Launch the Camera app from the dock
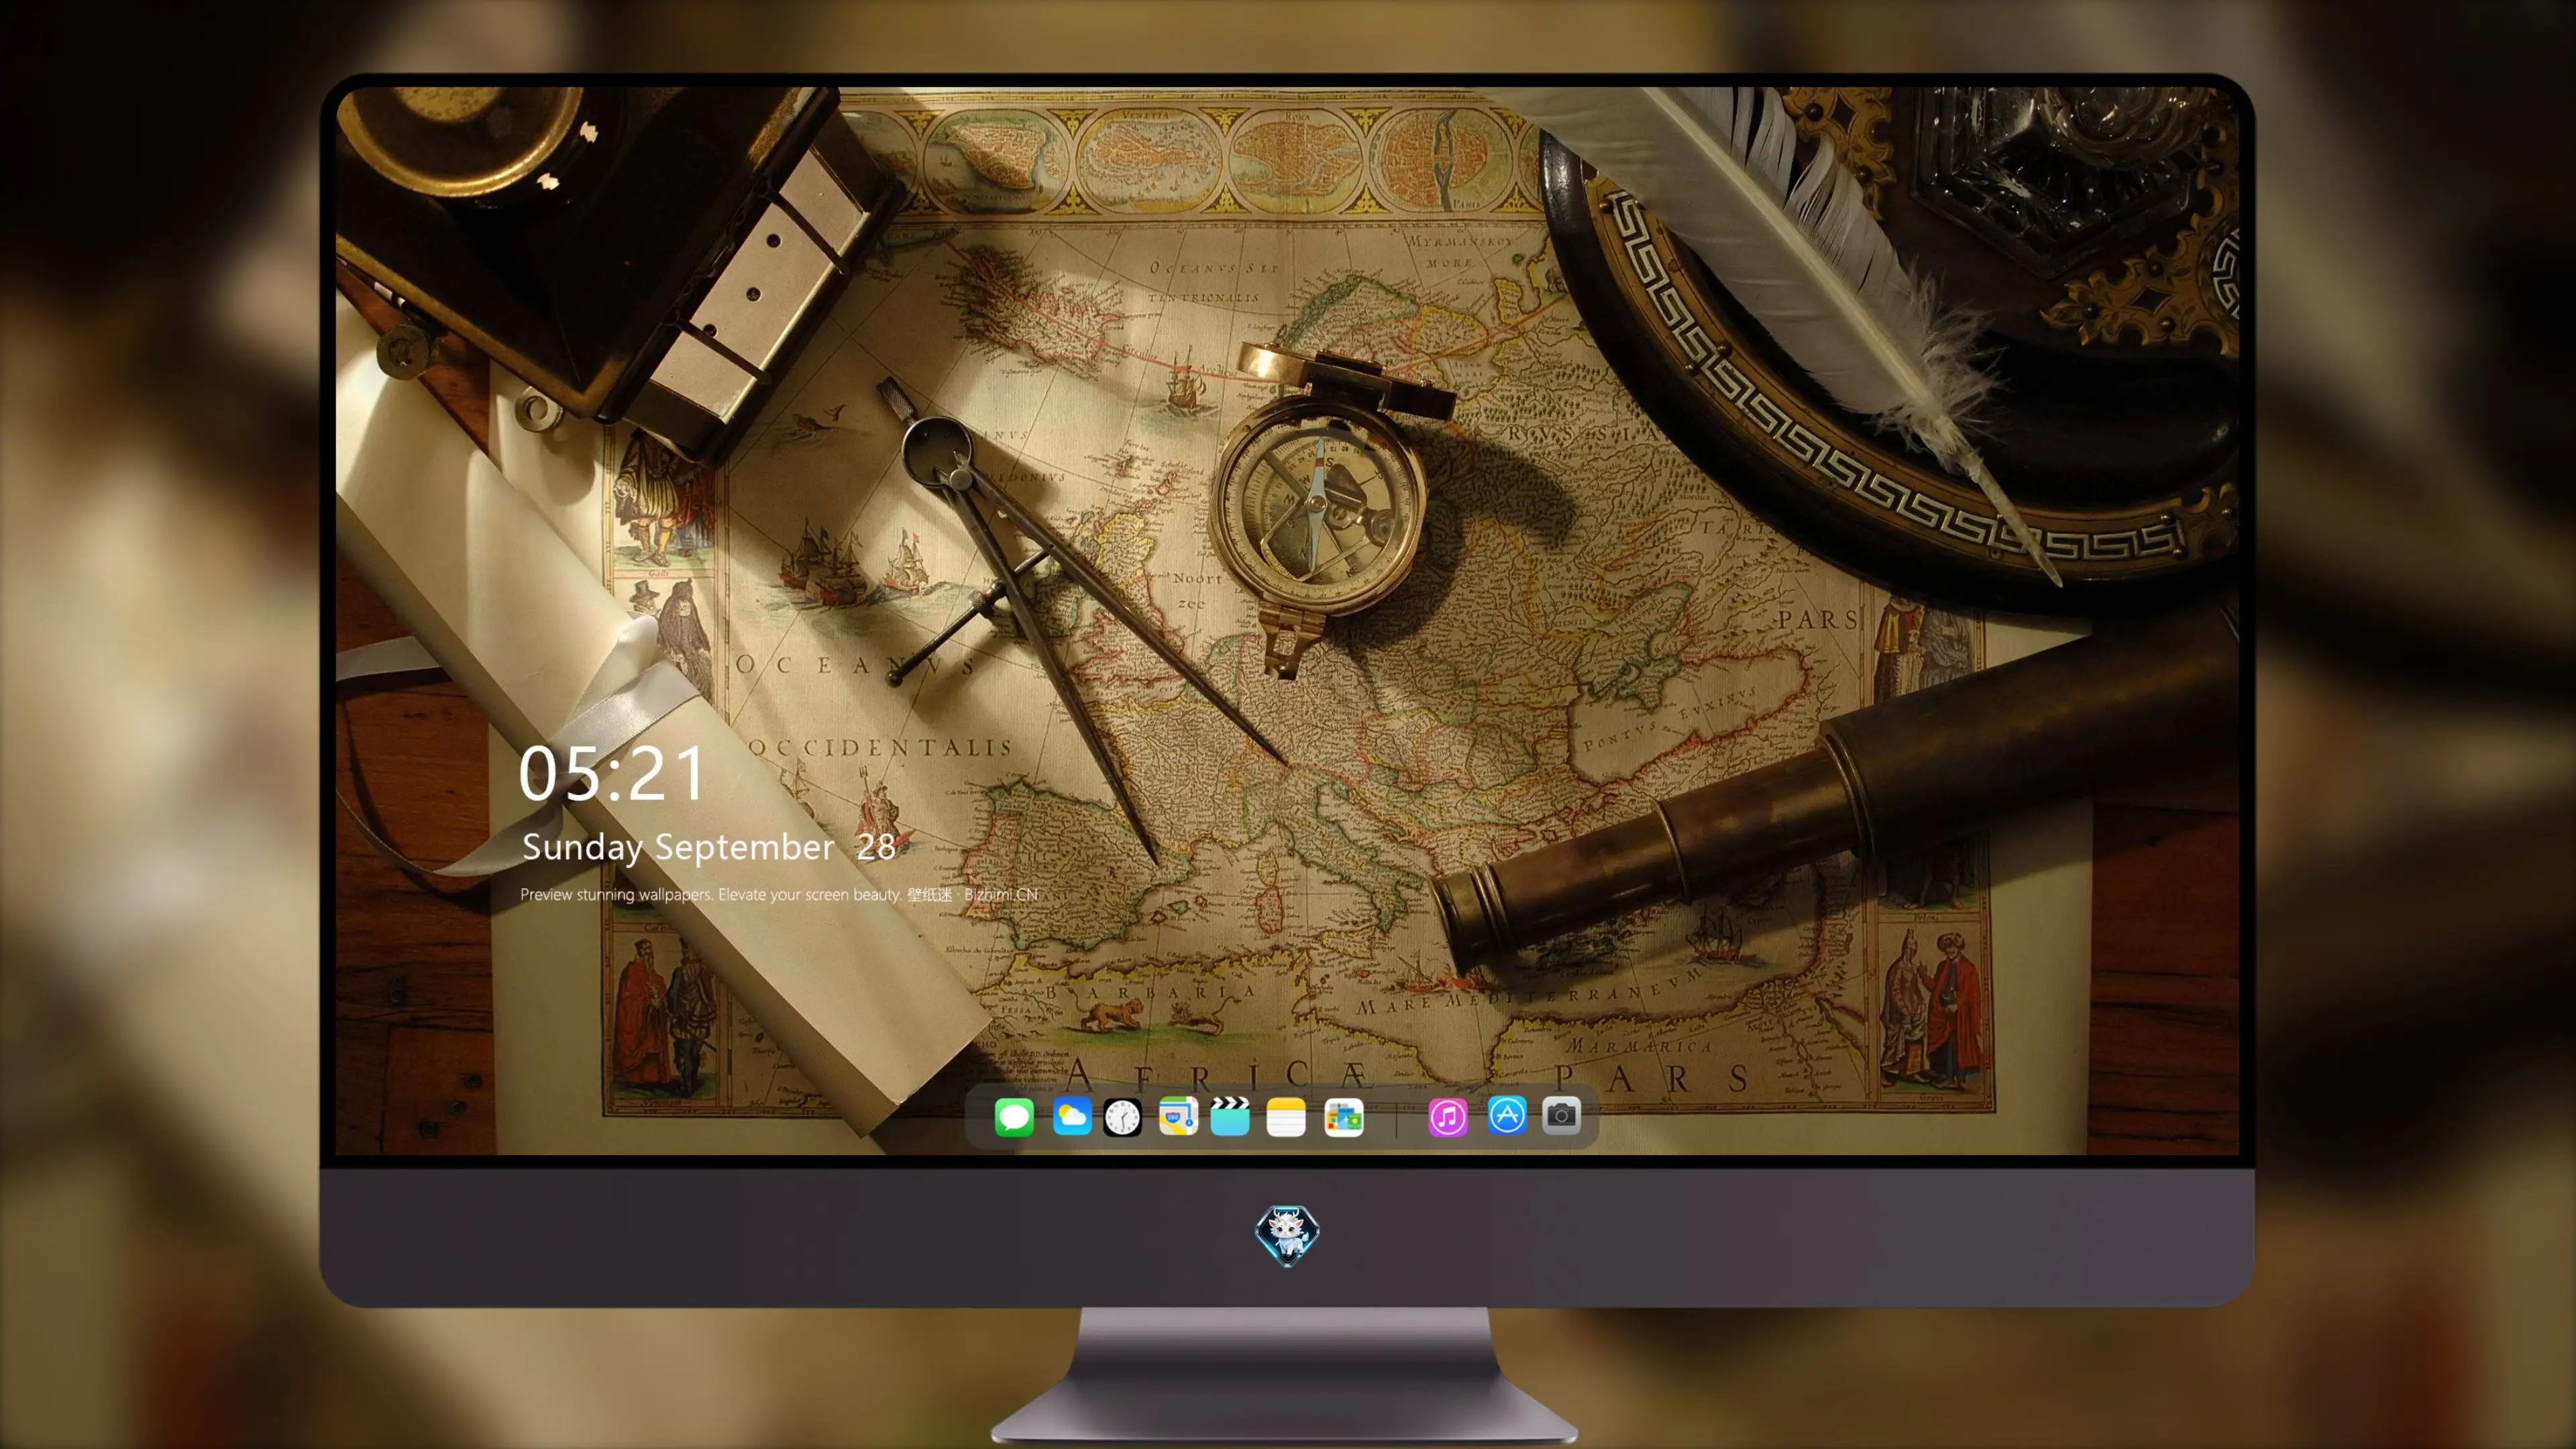This screenshot has width=2576, height=1449. [x=1561, y=1115]
